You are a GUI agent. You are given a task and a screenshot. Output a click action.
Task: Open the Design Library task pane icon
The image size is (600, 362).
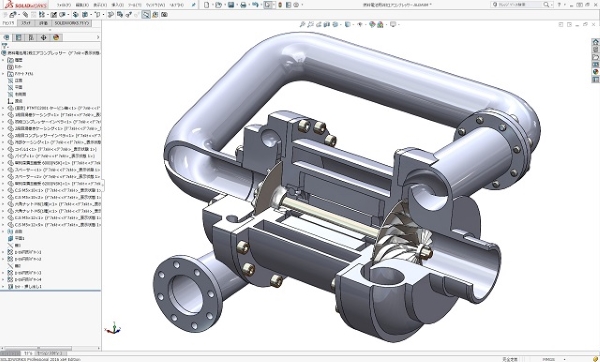point(595,50)
